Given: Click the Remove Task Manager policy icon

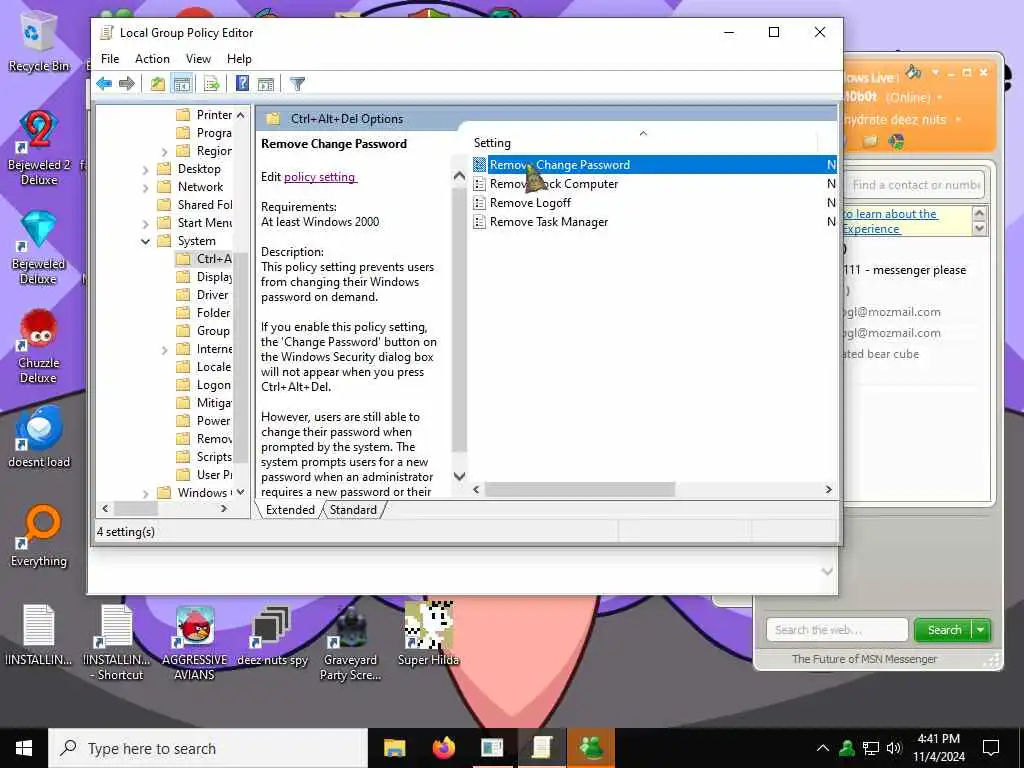Looking at the screenshot, I should [x=479, y=221].
